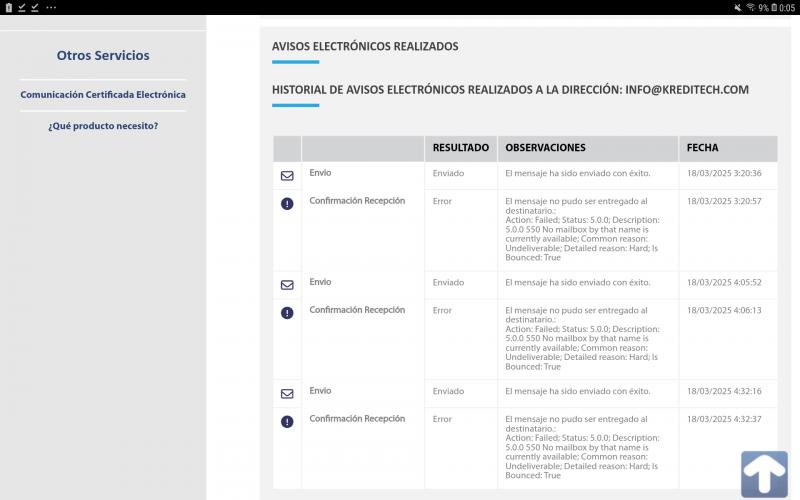The image size is (800, 500).
Task: Click the Otros Servicios heading
Action: (x=103, y=55)
